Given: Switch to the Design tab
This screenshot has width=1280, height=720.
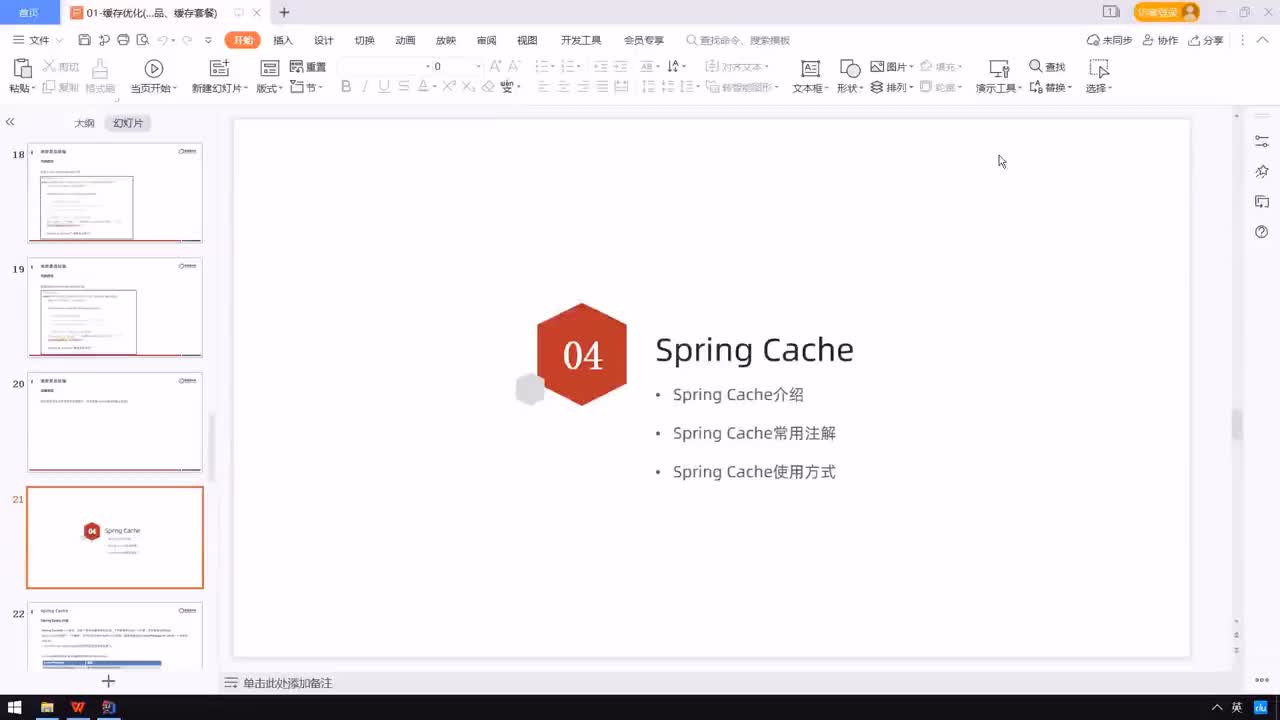Looking at the screenshot, I should (x=324, y=40).
